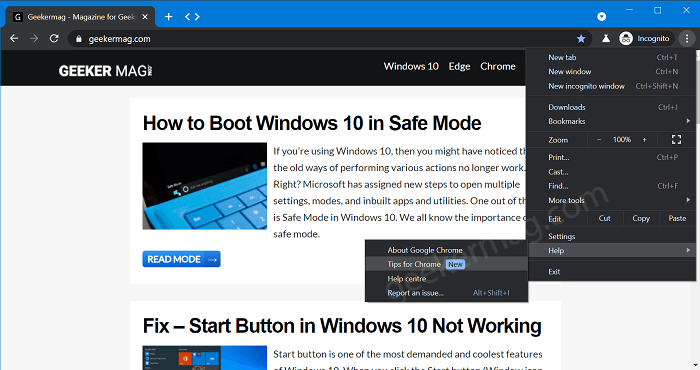The width and height of the screenshot is (700, 370).
Task: Open the Chrome three-dot menu
Action: pyautogui.click(x=687, y=38)
